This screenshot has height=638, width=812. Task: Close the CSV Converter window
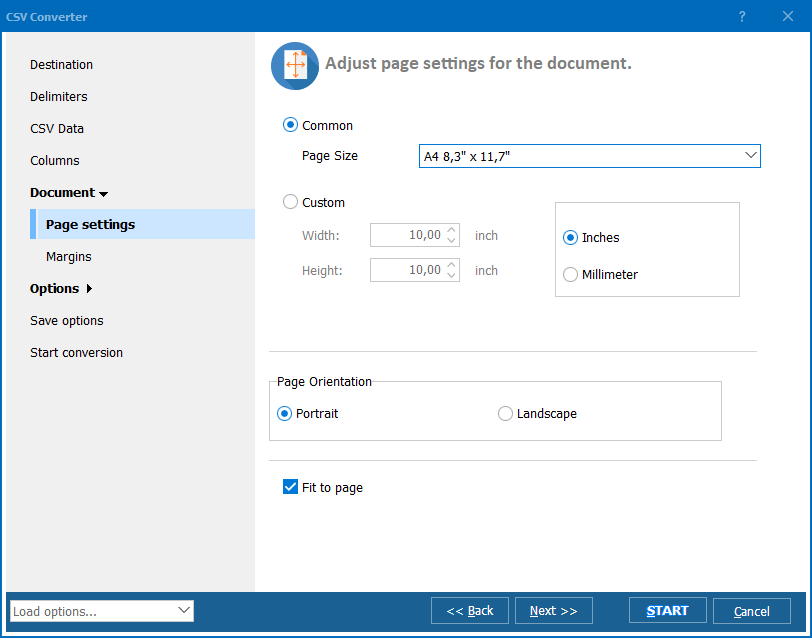[x=787, y=16]
